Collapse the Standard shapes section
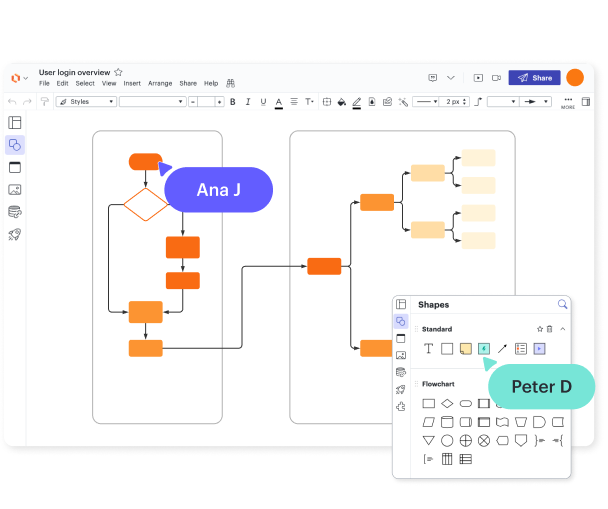This screenshot has height=509, width=608. [x=563, y=329]
